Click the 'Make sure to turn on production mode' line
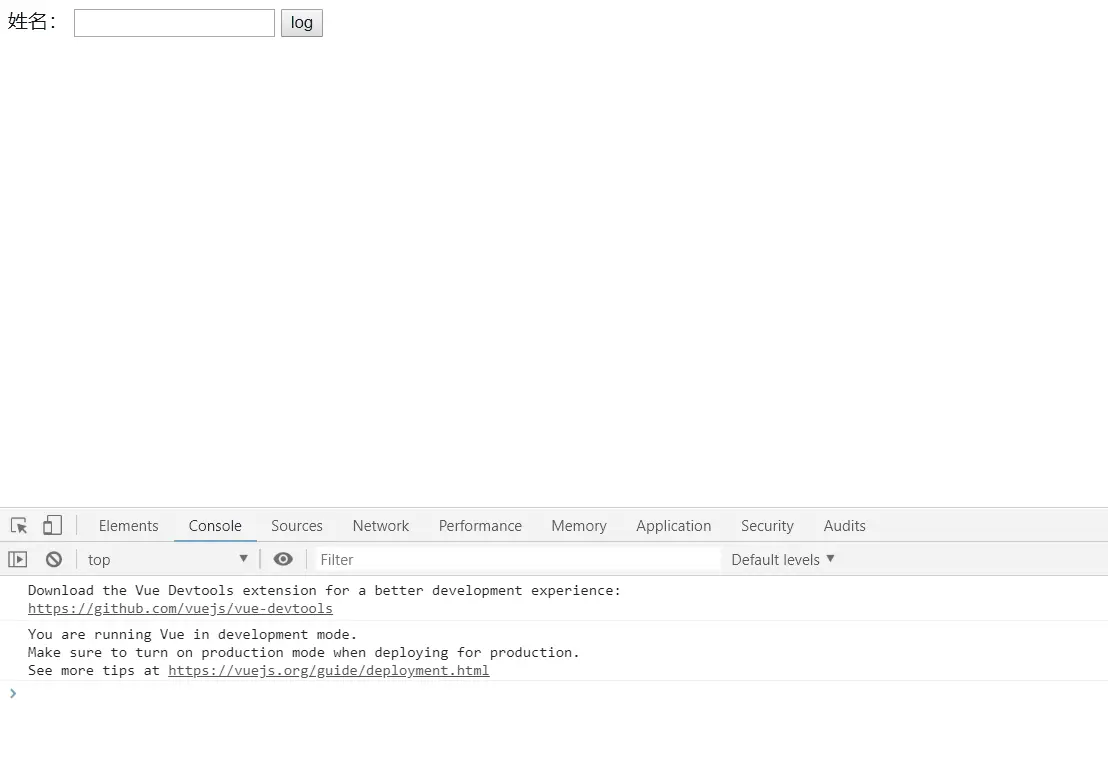The width and height of the screenshot is (1108, 773). (304, 652)
